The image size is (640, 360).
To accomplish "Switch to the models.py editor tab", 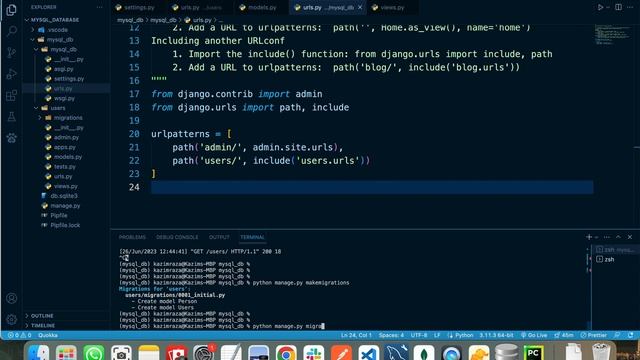I will tap(262, 7).
